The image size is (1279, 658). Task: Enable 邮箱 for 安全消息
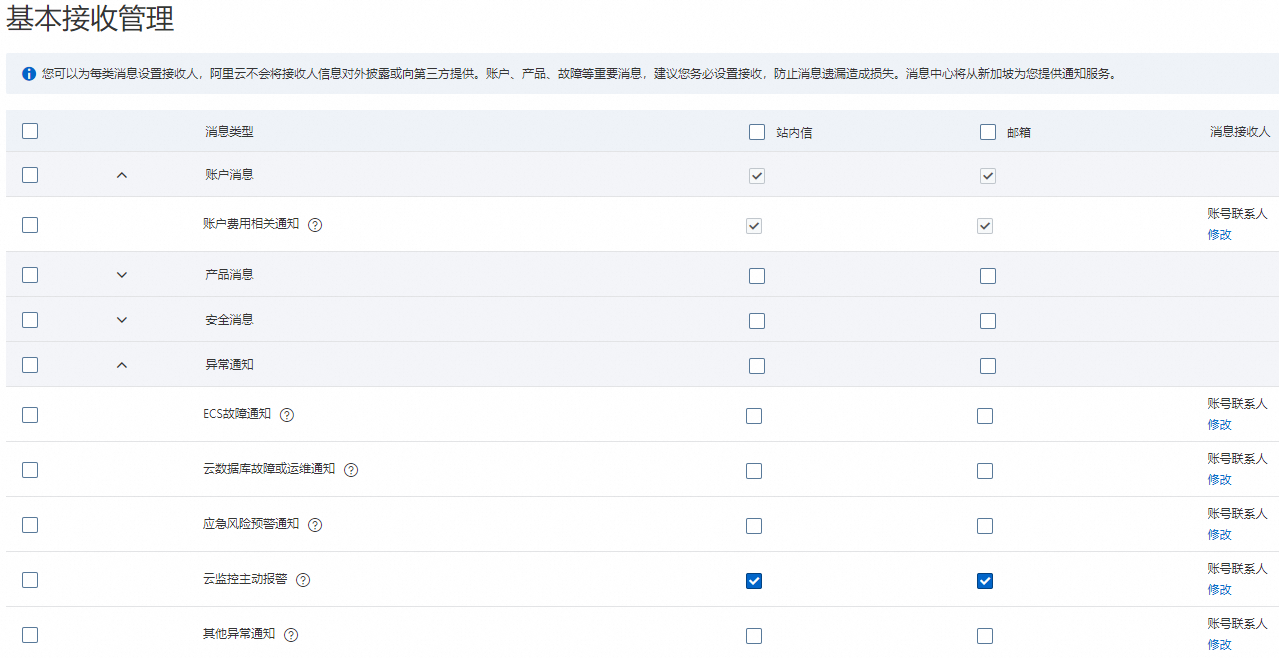click(988, 321)
